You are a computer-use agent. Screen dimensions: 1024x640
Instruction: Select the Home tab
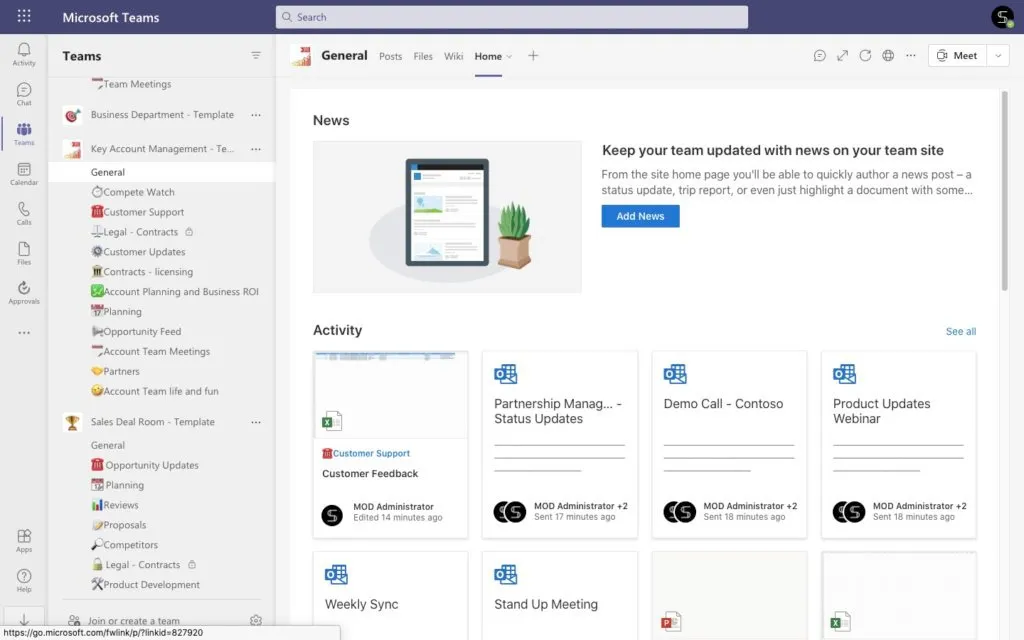pyautogui.click(x=488, y=56)
